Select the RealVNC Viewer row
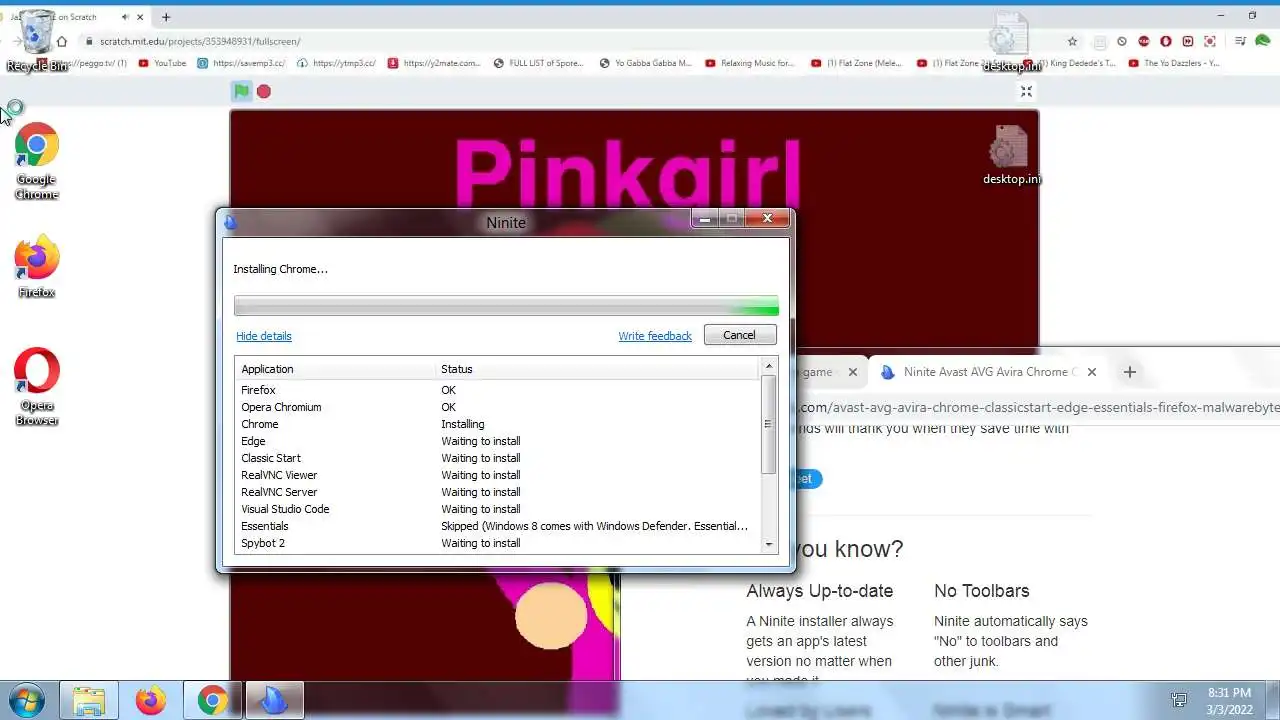1280x720 pixels. (x=497, y=475)
